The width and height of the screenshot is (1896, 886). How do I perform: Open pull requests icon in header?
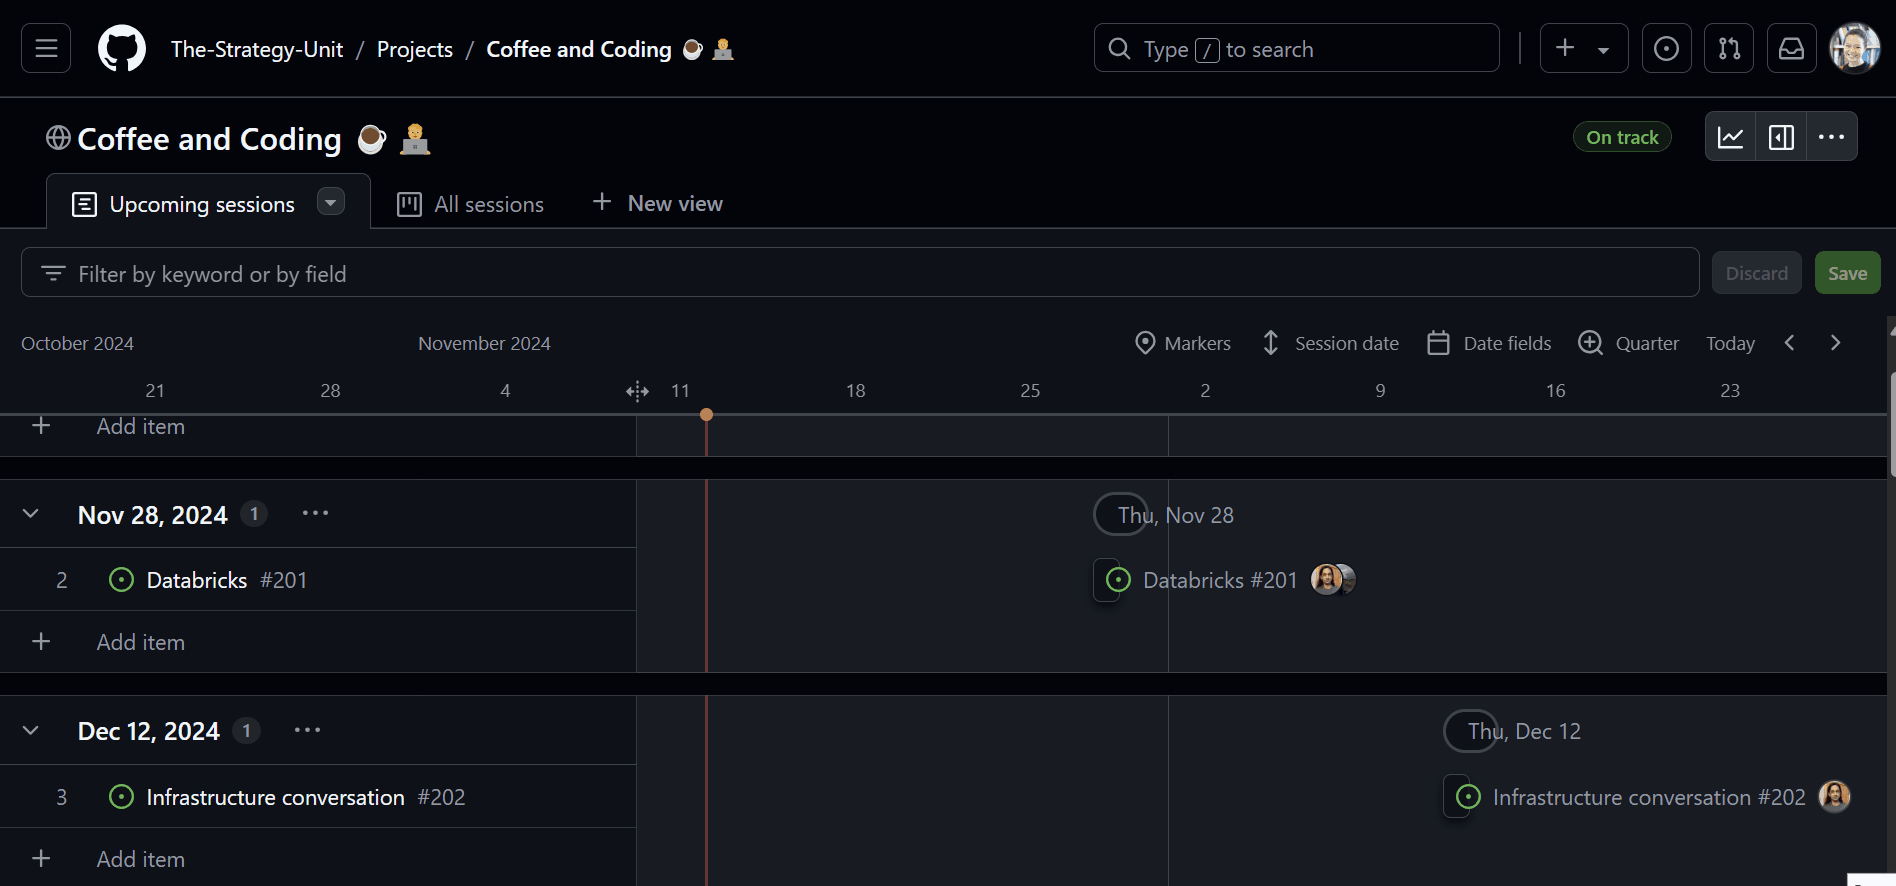pos(1729,48)
